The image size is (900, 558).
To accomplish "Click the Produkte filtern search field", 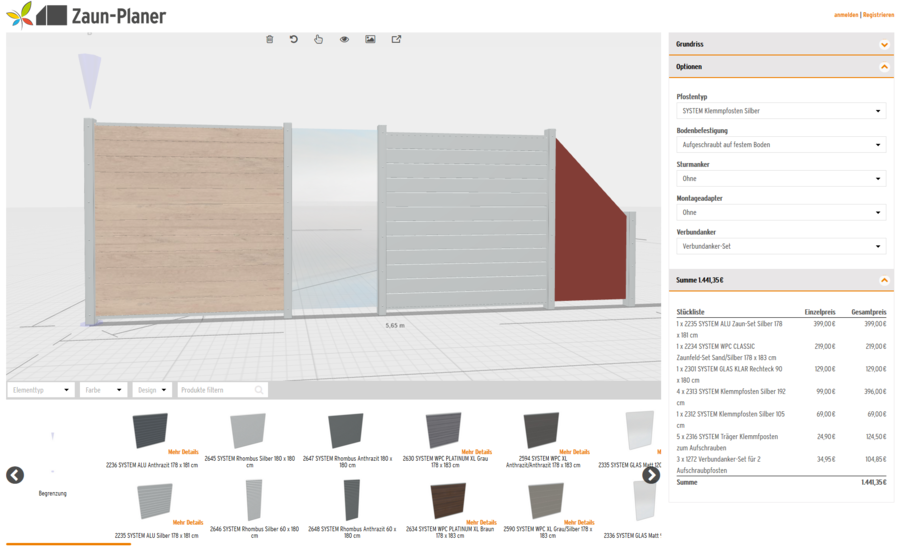I will [x=222, y=390].
